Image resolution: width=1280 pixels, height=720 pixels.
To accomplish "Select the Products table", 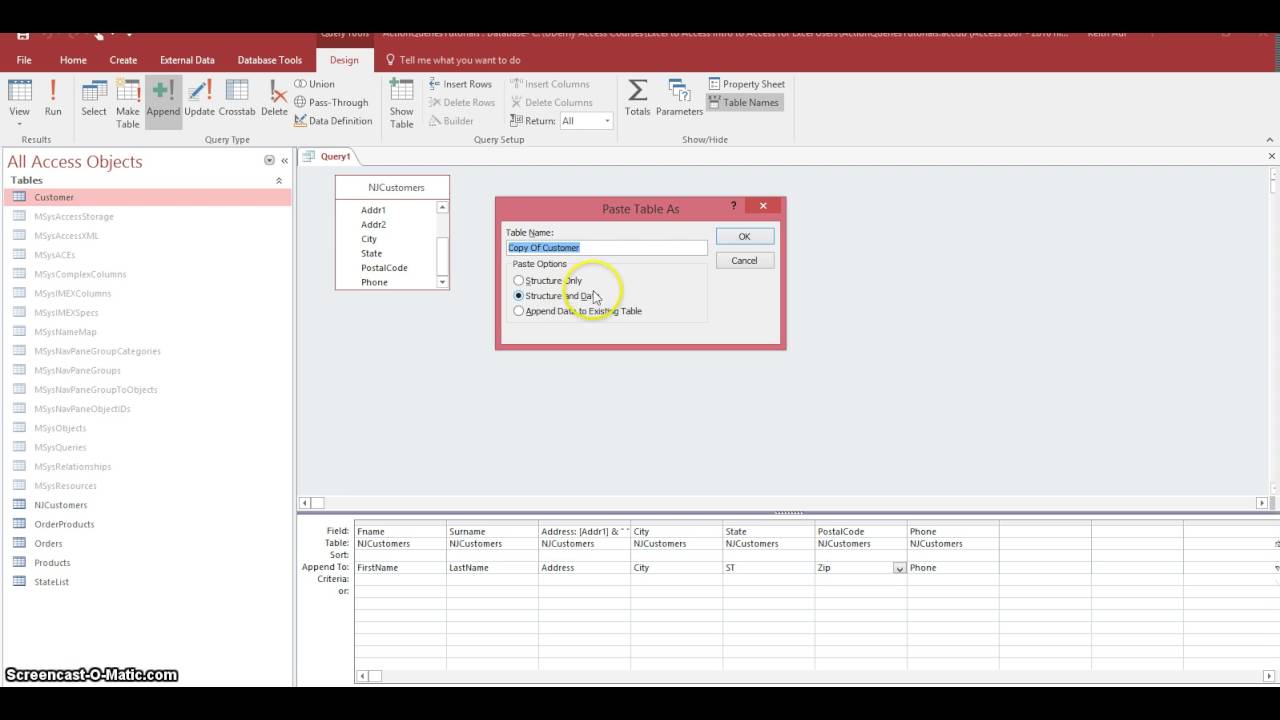I will 148,562.
